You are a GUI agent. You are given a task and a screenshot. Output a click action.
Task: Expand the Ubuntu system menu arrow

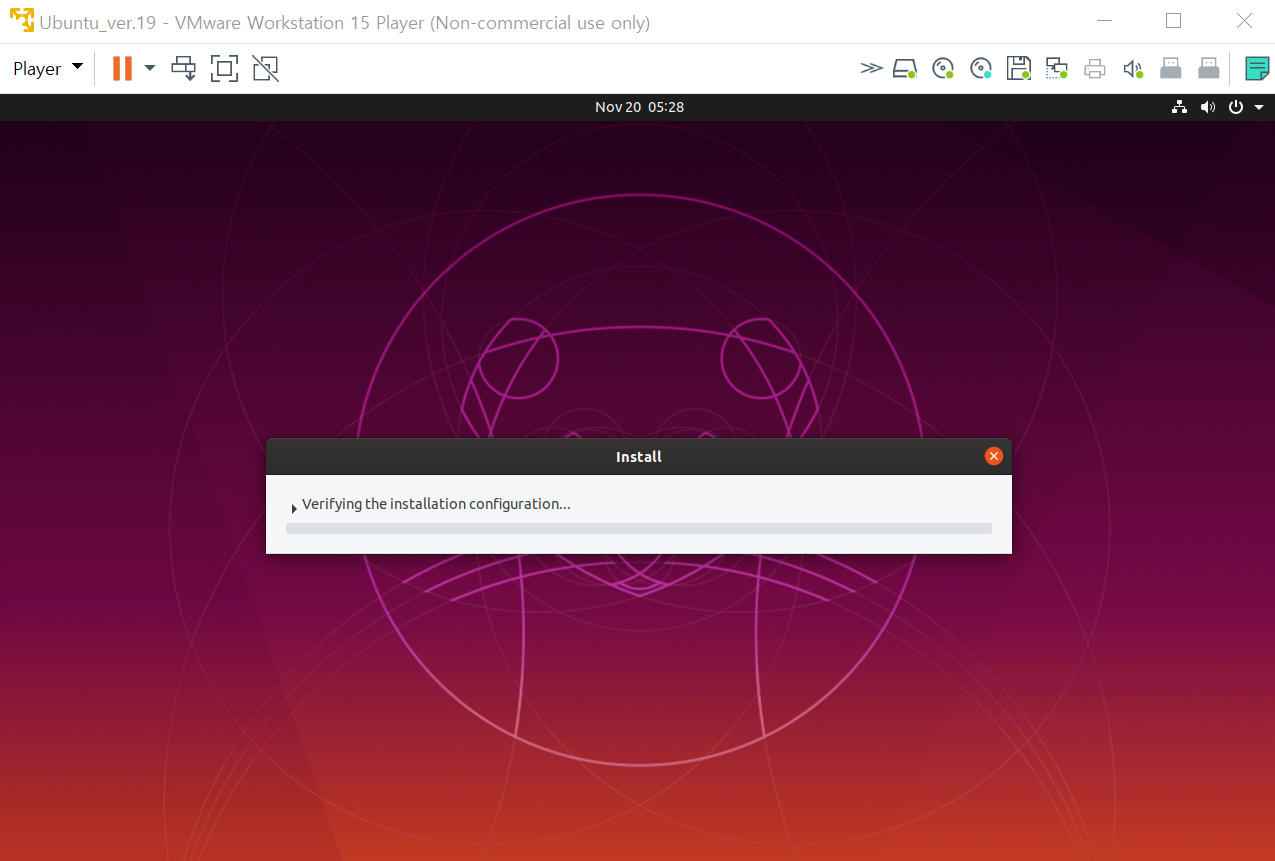point(1259,107)
